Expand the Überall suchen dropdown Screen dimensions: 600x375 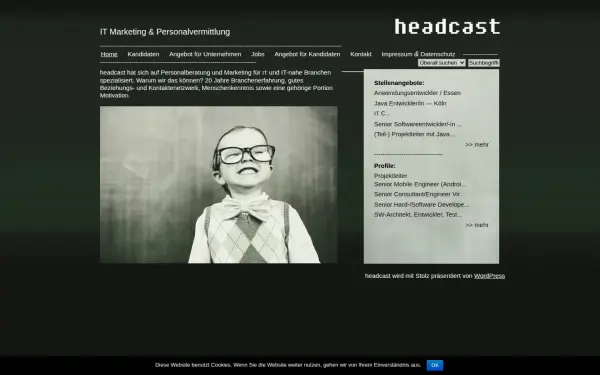(x=442, y=63)
